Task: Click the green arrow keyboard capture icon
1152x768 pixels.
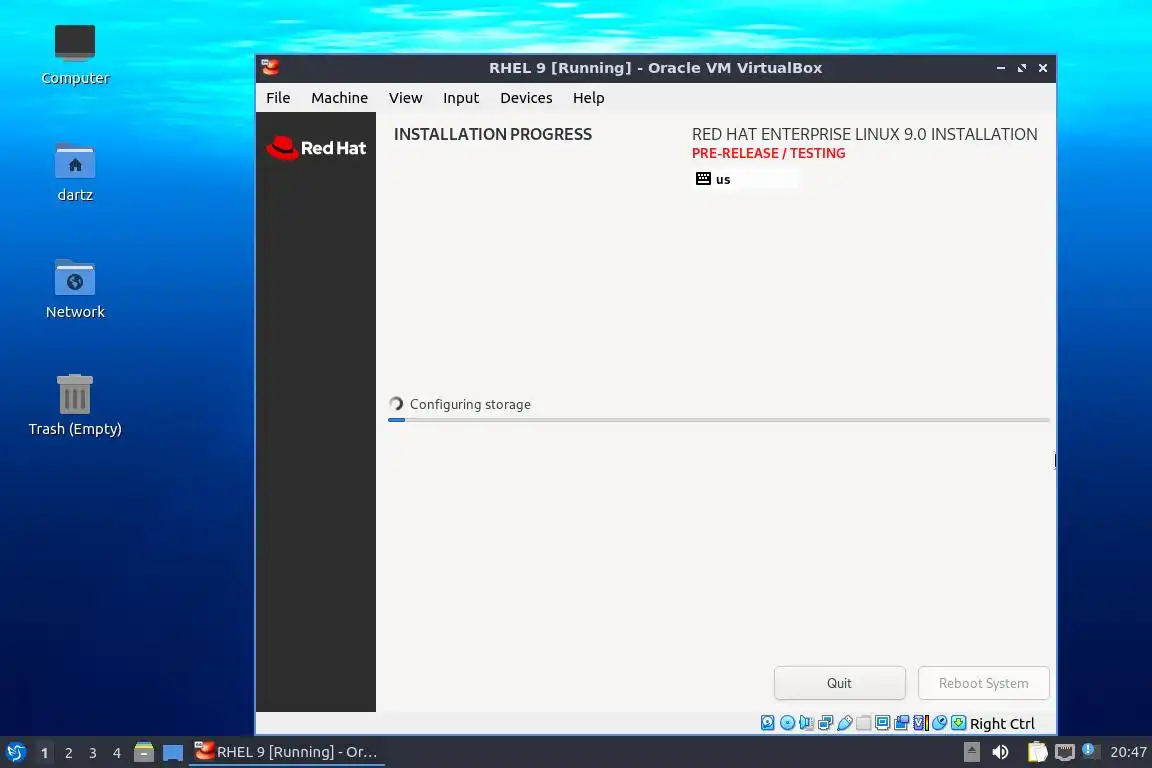Action: click(958, 723)
